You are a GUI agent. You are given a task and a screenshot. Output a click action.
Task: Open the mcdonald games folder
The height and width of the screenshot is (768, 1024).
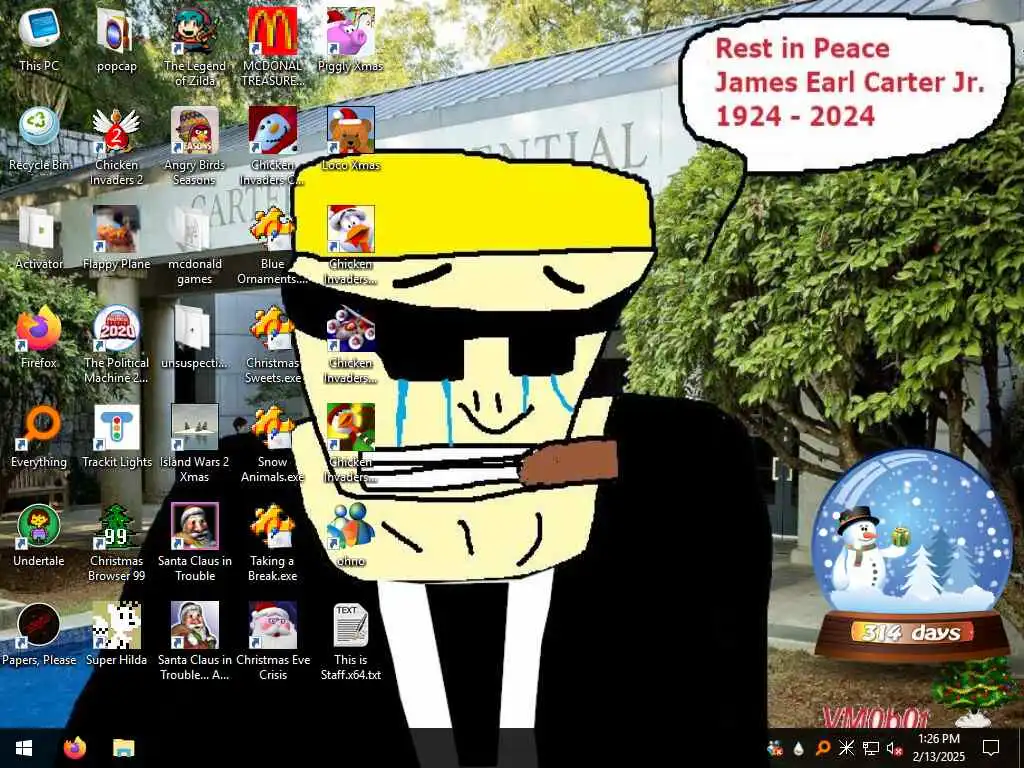[195, 246]
